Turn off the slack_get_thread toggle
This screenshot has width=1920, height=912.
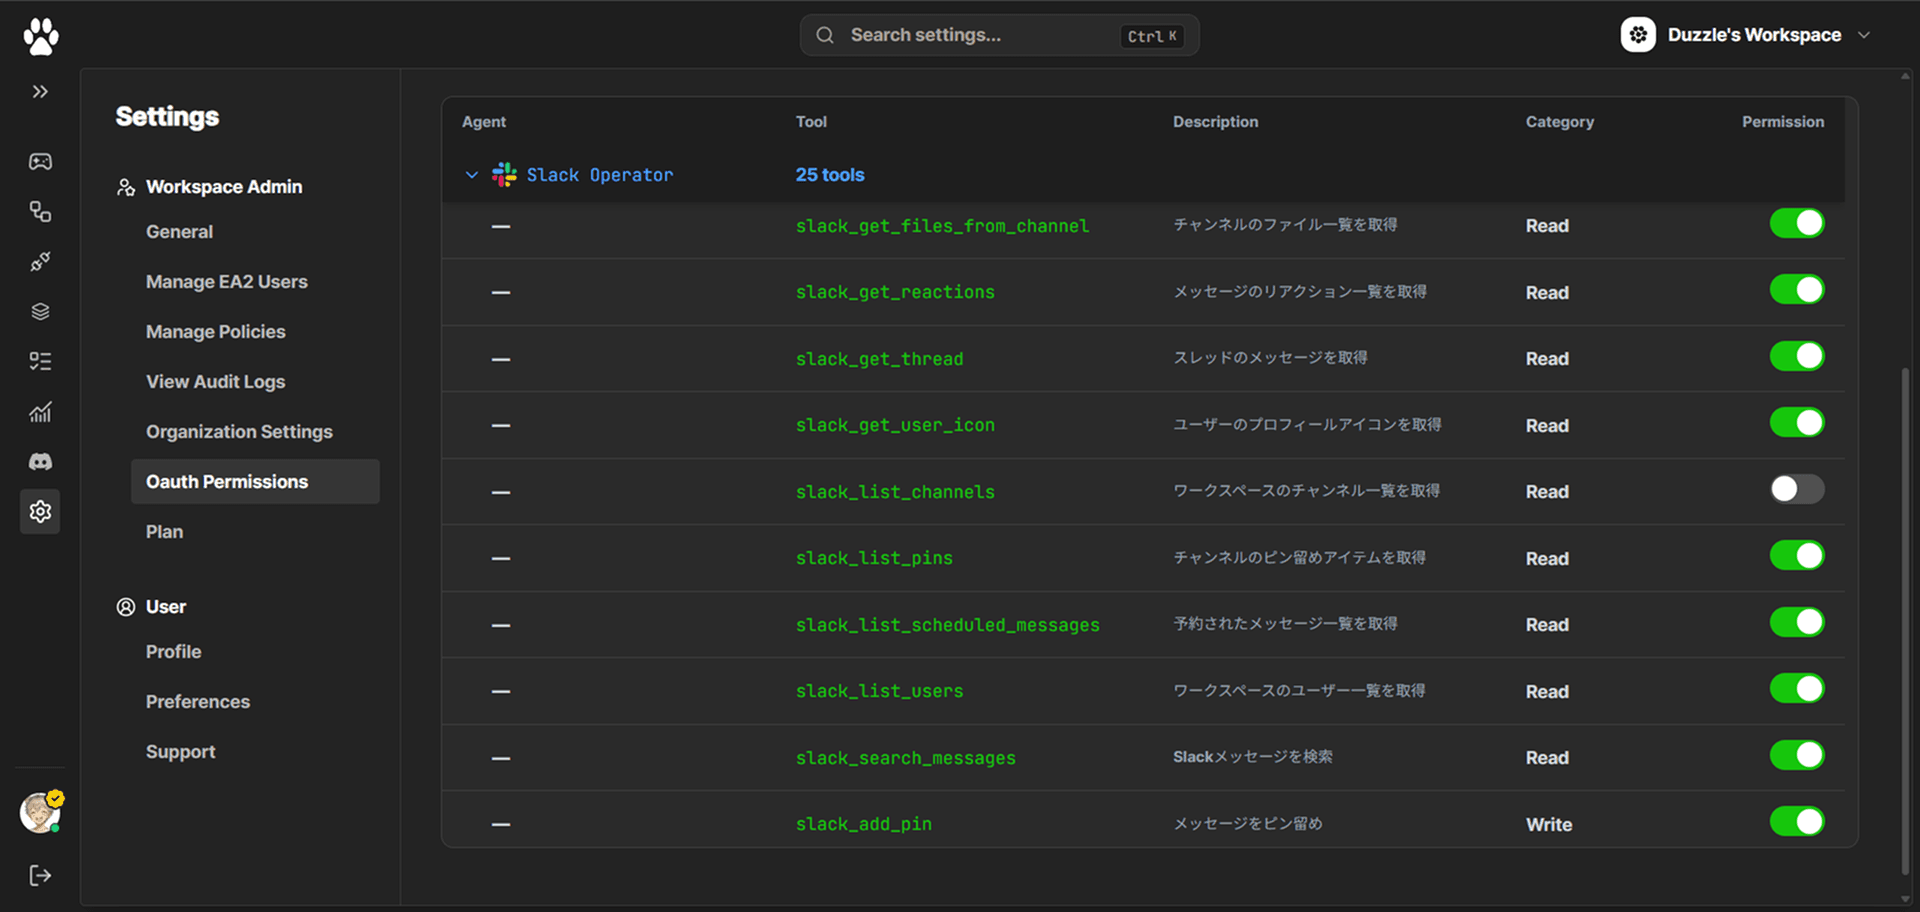tap(1796, 356)
